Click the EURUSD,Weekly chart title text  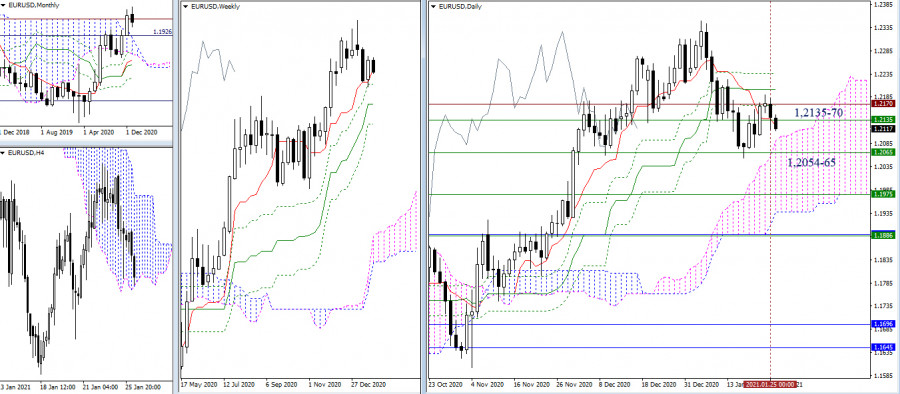215,7
